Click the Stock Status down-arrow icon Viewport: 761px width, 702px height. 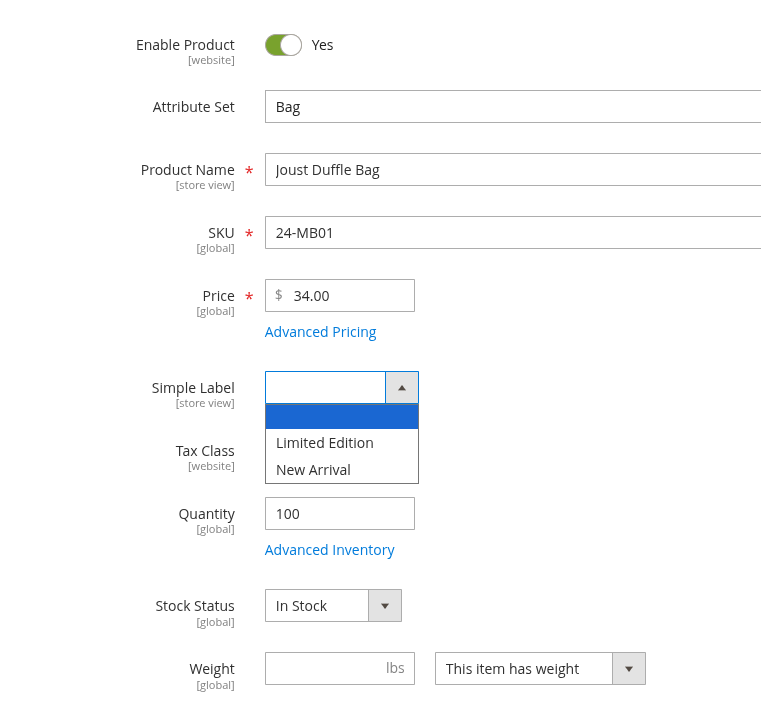point(385,606)
